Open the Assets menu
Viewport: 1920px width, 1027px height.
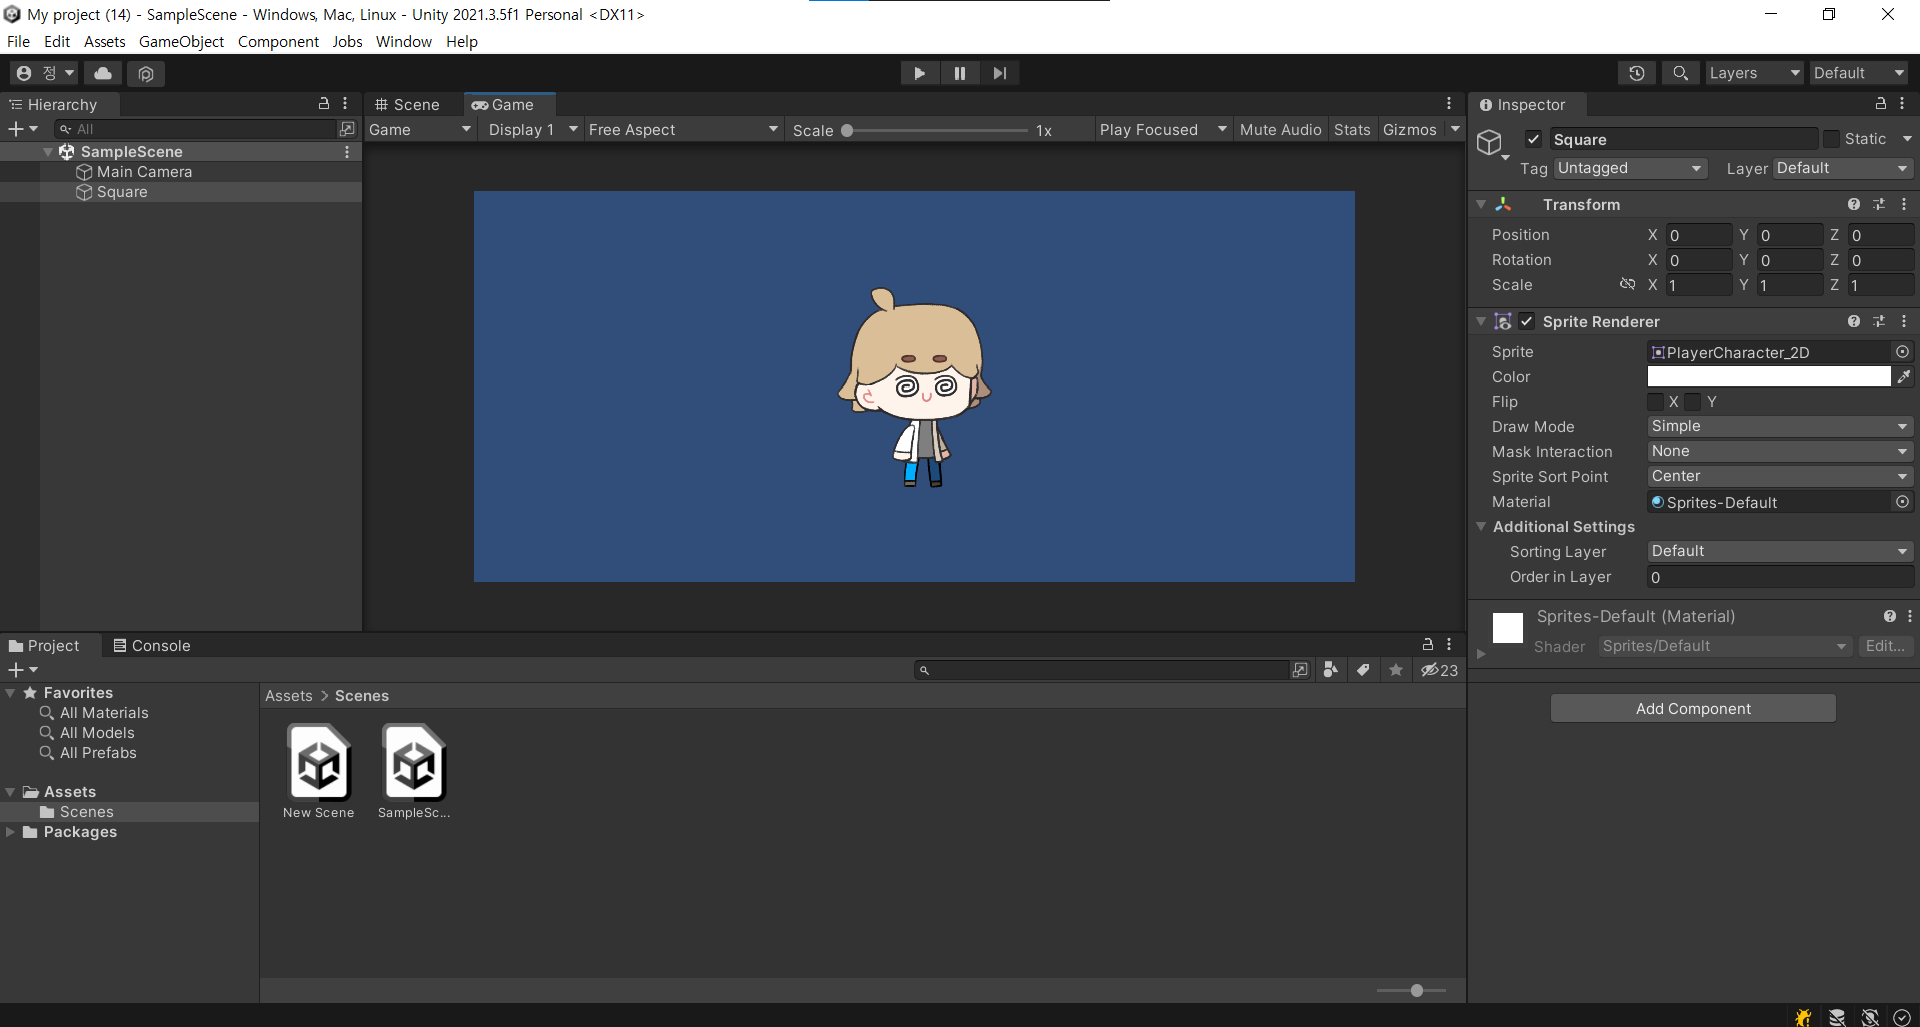pos(104,41)
